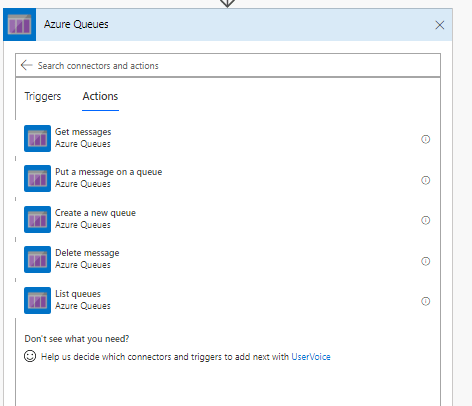Close the Azure Queues panel

440,25
